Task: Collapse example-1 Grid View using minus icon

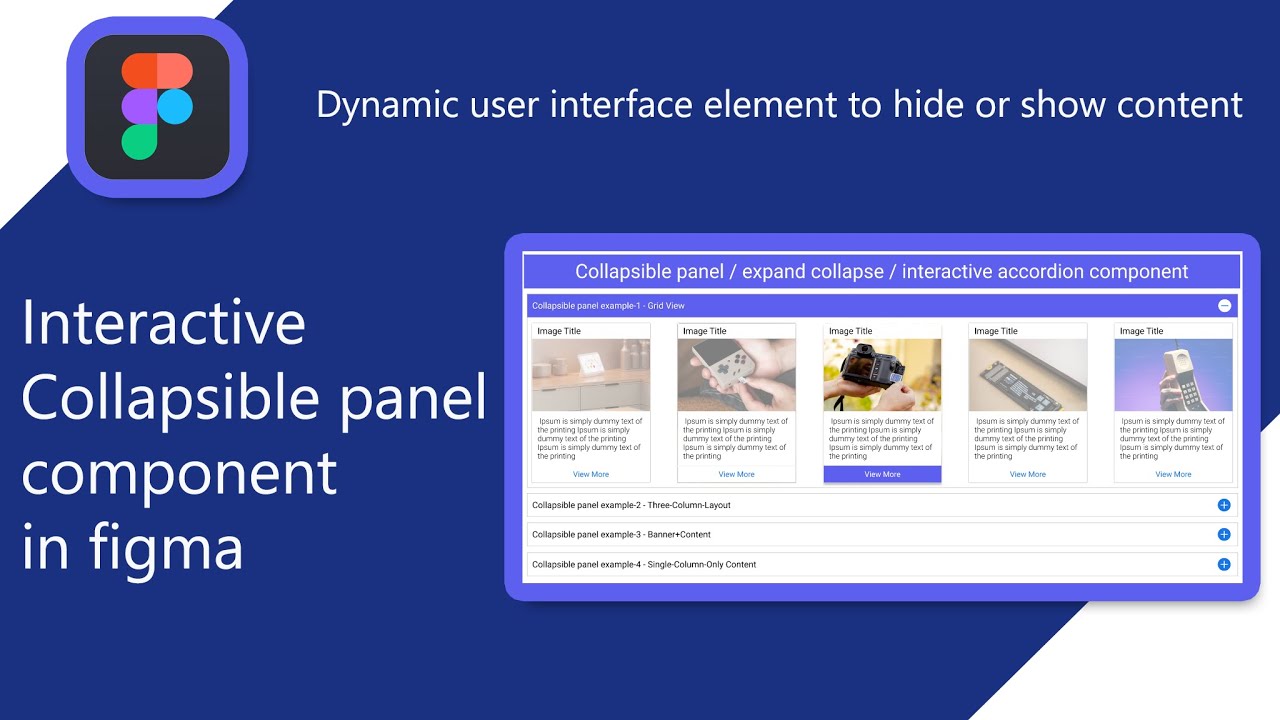Action: (x=1224, y=306)
